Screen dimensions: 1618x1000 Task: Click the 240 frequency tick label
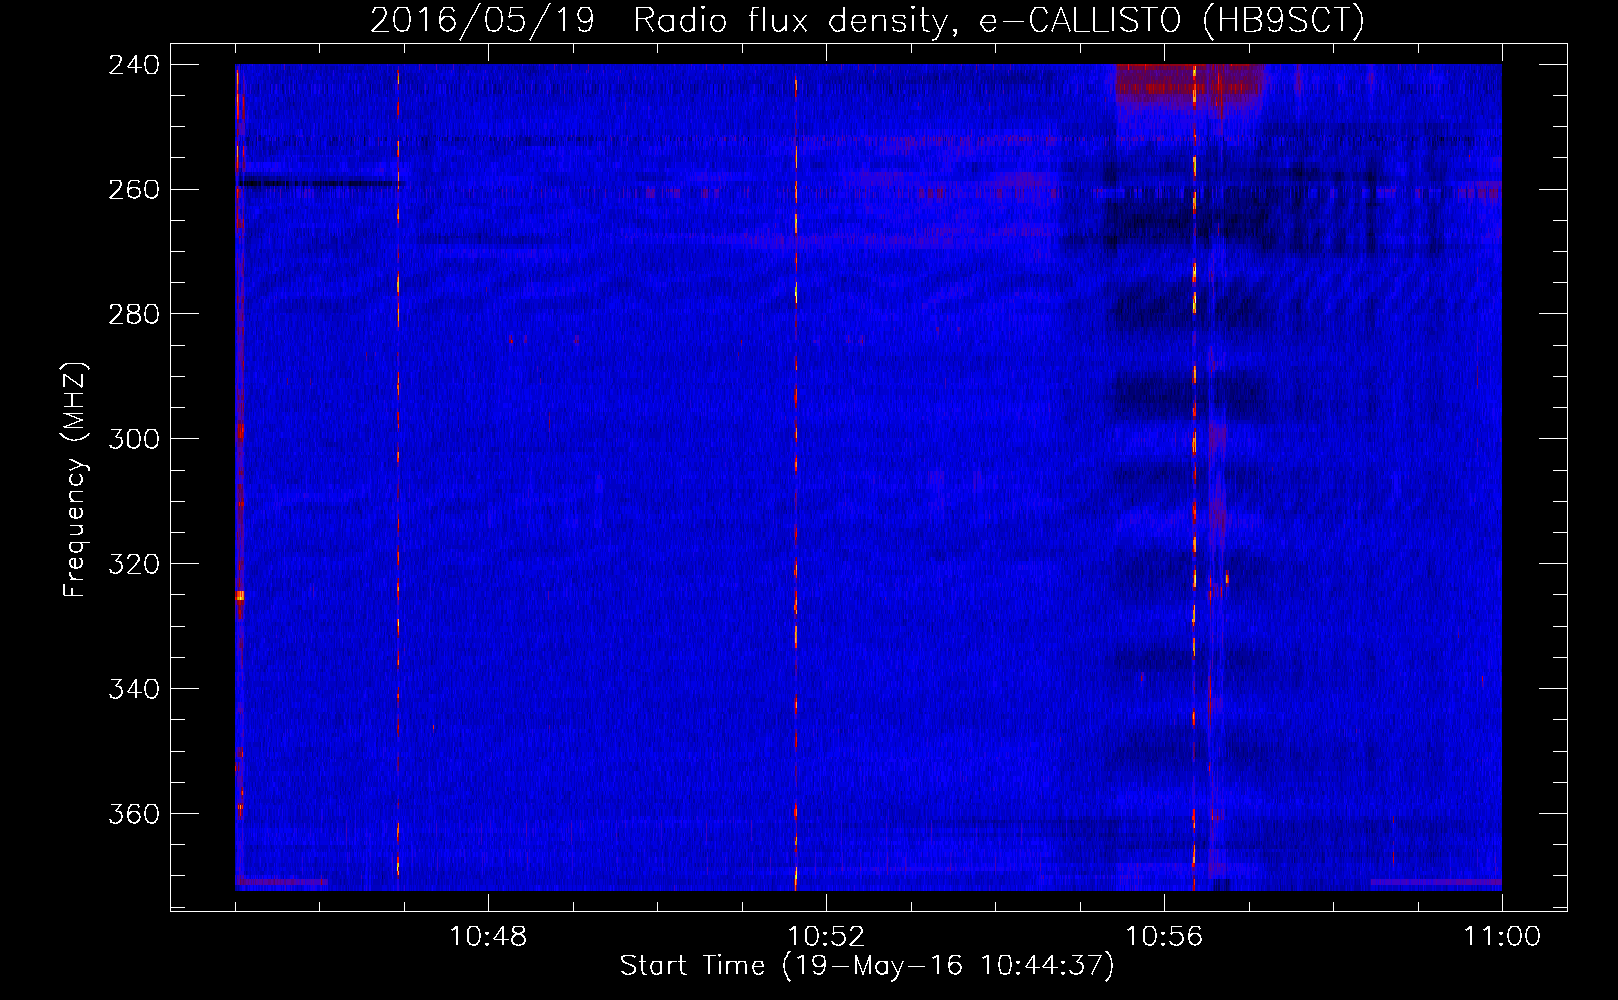coord(134,65)
